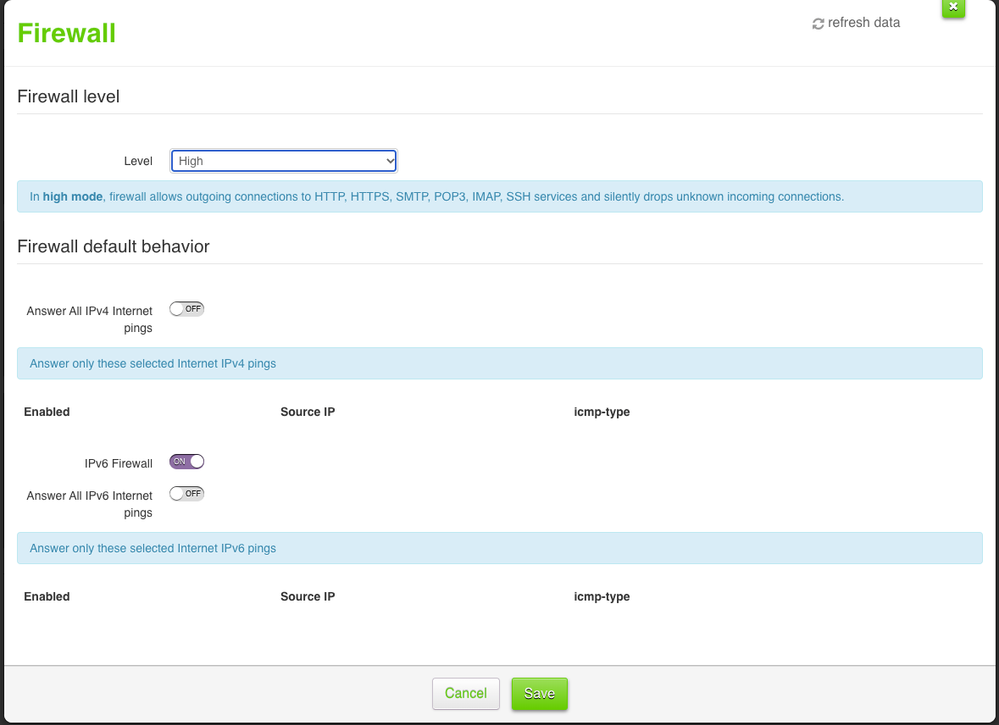
Task: Click the Cancel button
Action: pos(465,693)
